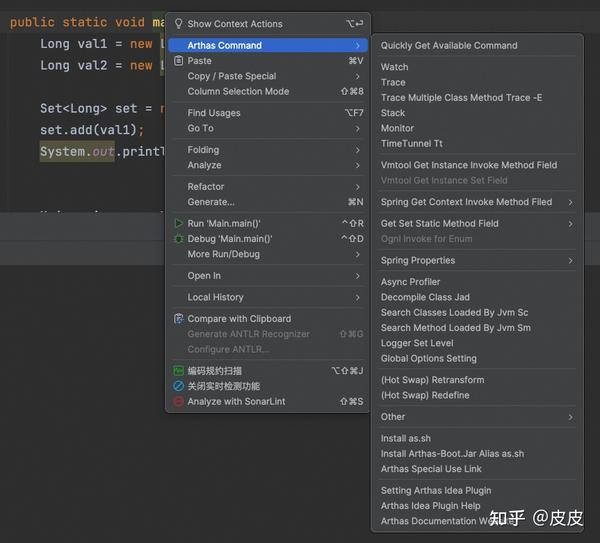
Task: Click the 关闭实时检测功能 blue icon
Action: (x=179, y=386)
